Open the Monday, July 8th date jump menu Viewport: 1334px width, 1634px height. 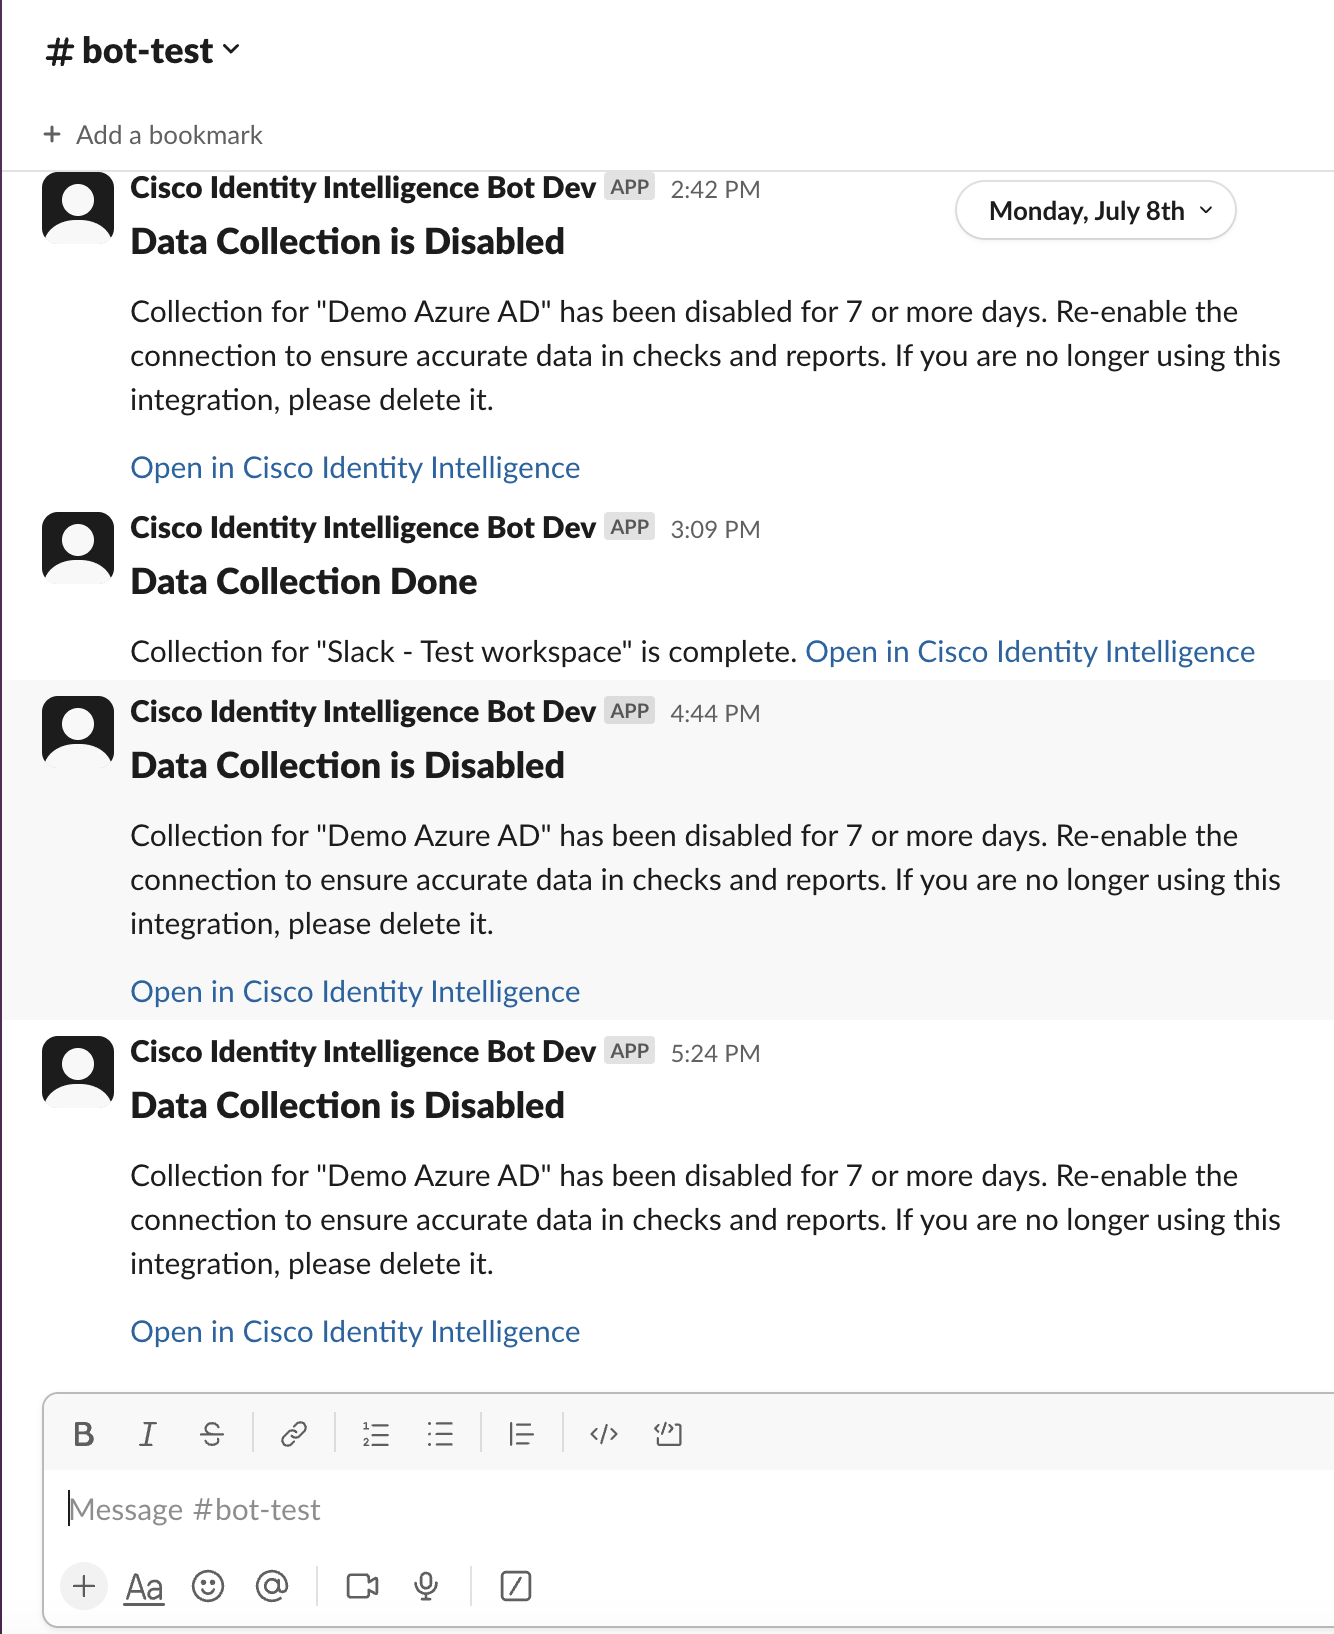(x=1096, y=211)
